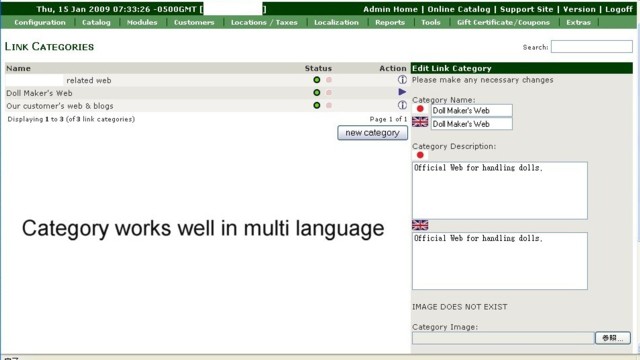Visit the Support Site link
Image resolution: width=640 pixels, height=360 pixels.
(x=527, y=9)
